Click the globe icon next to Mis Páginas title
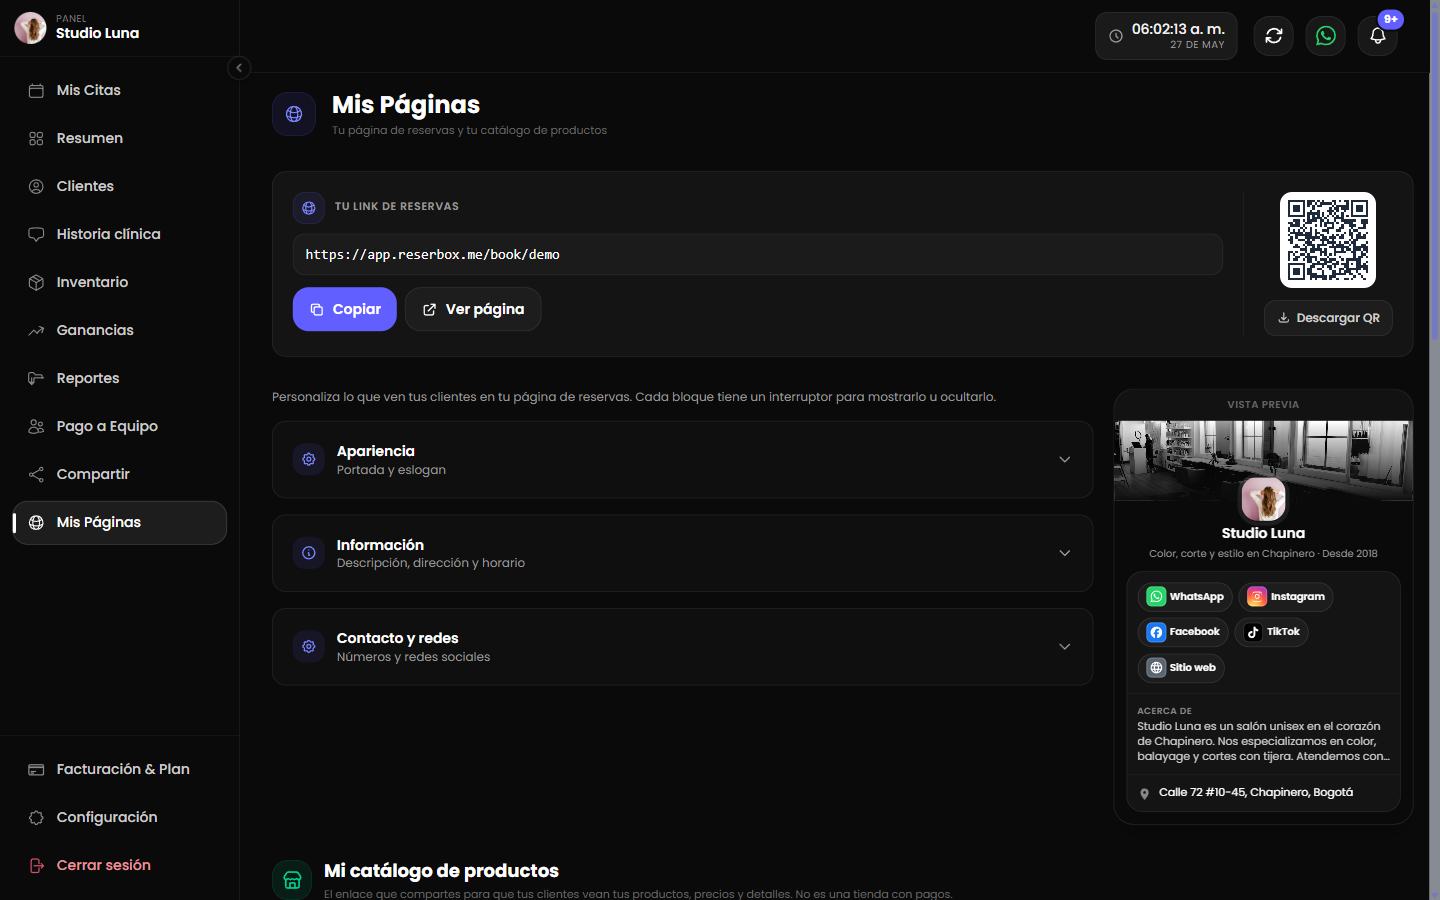 (294, 114)
